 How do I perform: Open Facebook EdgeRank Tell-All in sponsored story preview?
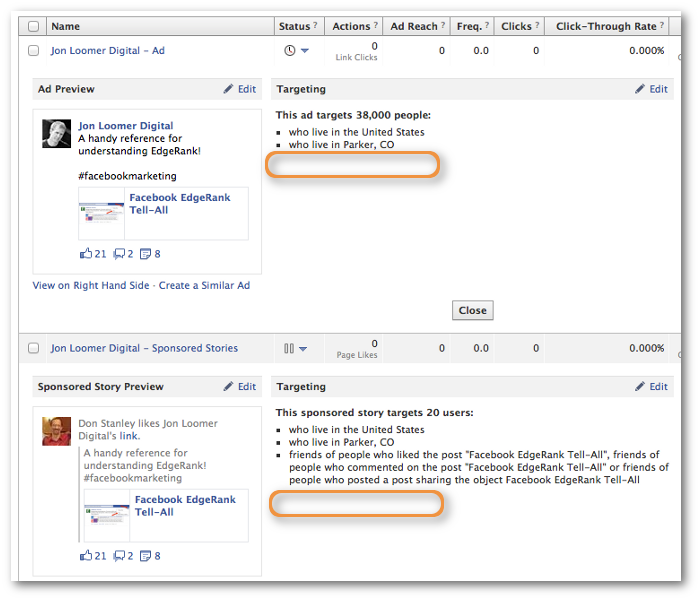pyautogui.click(x=185, y=505)
